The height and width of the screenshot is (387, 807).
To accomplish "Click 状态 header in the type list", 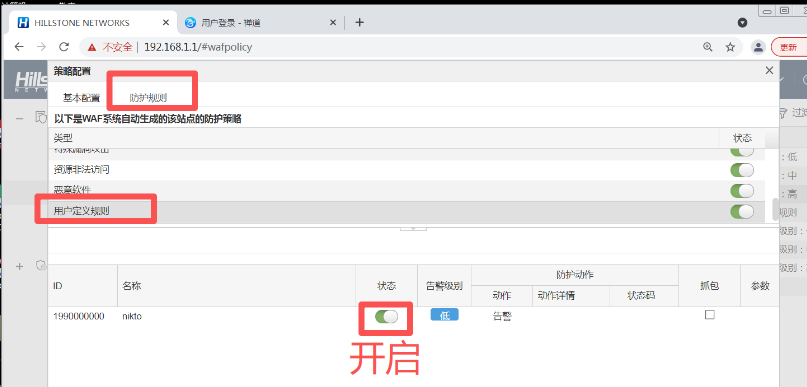I will point(742,138).
